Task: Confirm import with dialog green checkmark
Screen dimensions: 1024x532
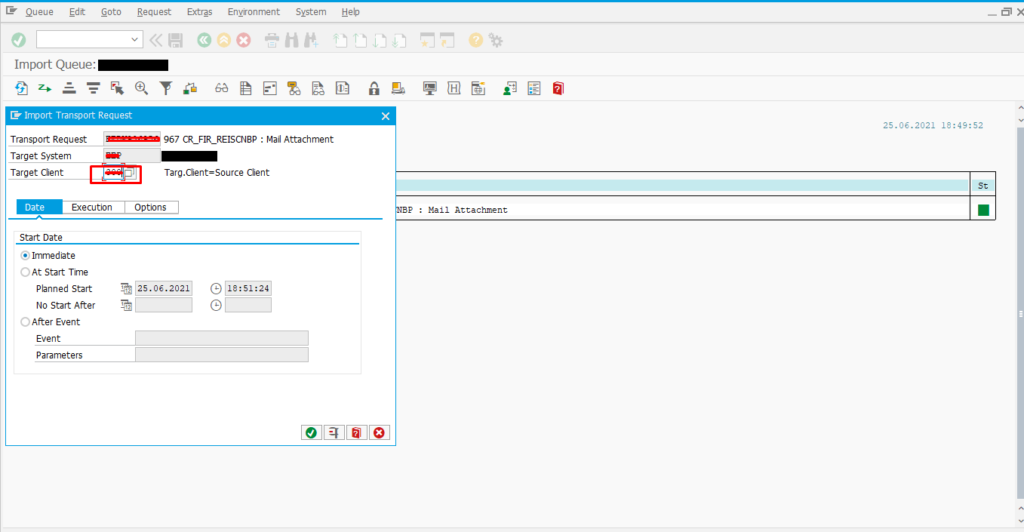Action: 312,432
